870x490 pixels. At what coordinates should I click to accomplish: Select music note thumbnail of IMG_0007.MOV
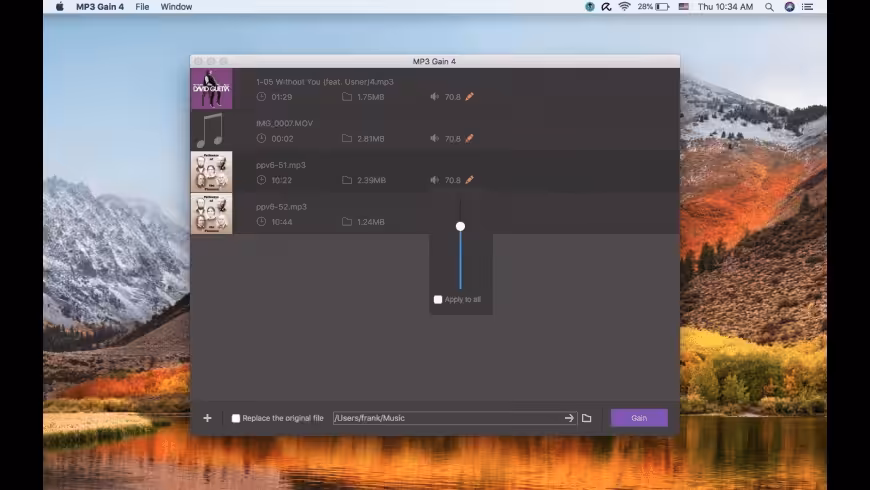(x=211, y=130)
